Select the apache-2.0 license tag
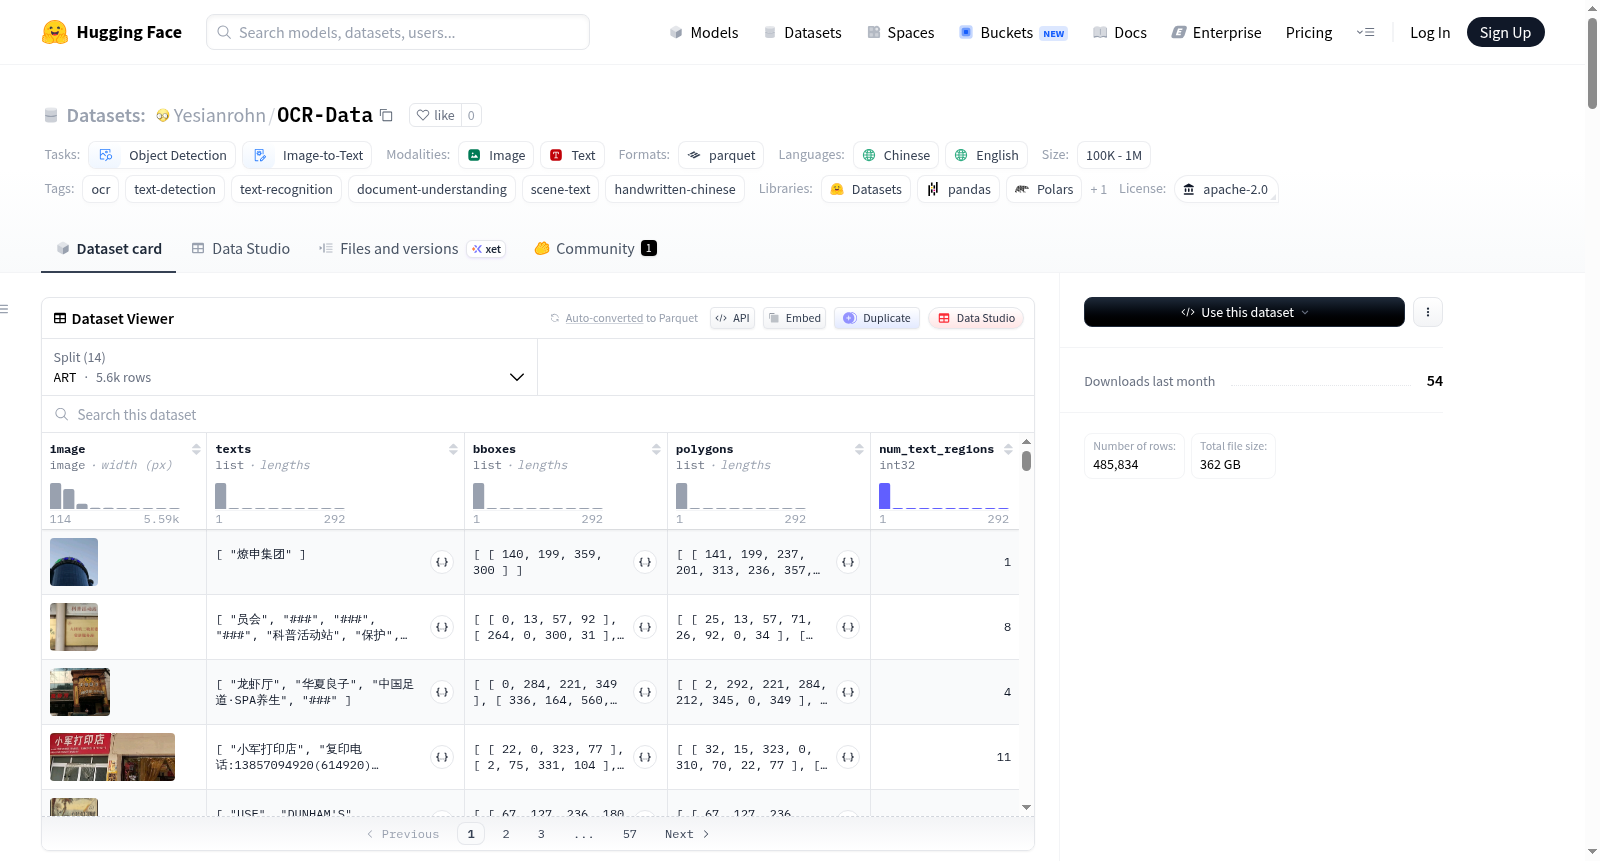 [x=1226, y=189]
